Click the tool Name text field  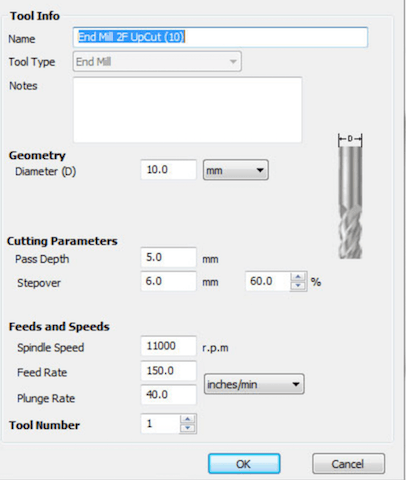[220, 37]
